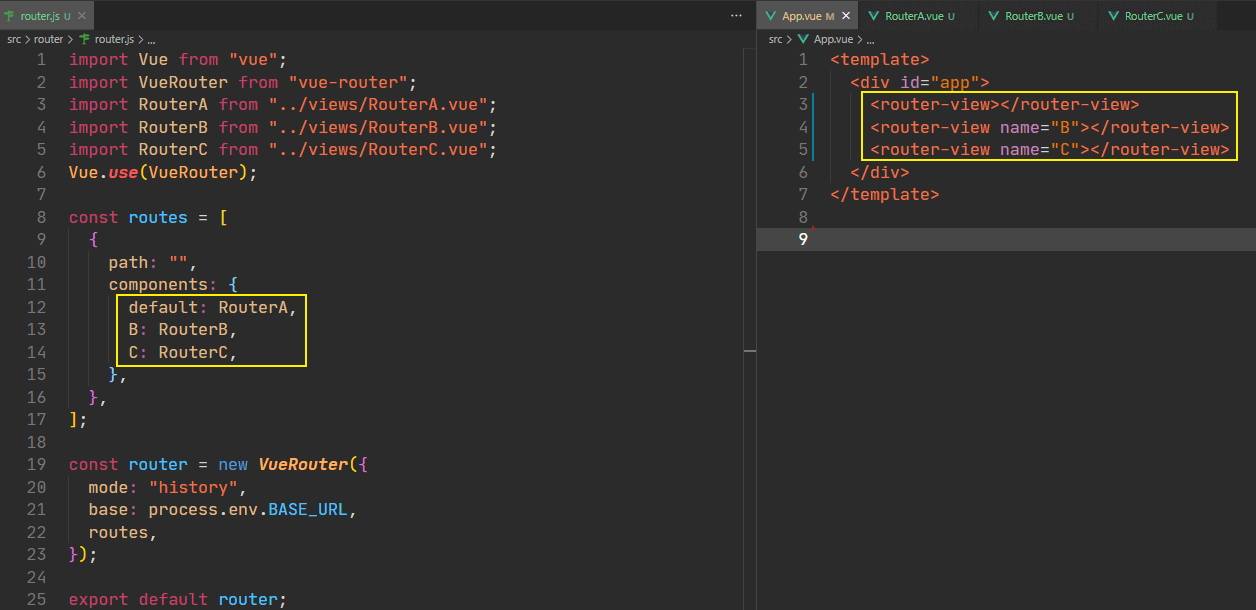Expand the symbol '...' breadcrumb after router.js
Image resolution: width=1256 pixels, height=610 pixels.
point(150,39)
